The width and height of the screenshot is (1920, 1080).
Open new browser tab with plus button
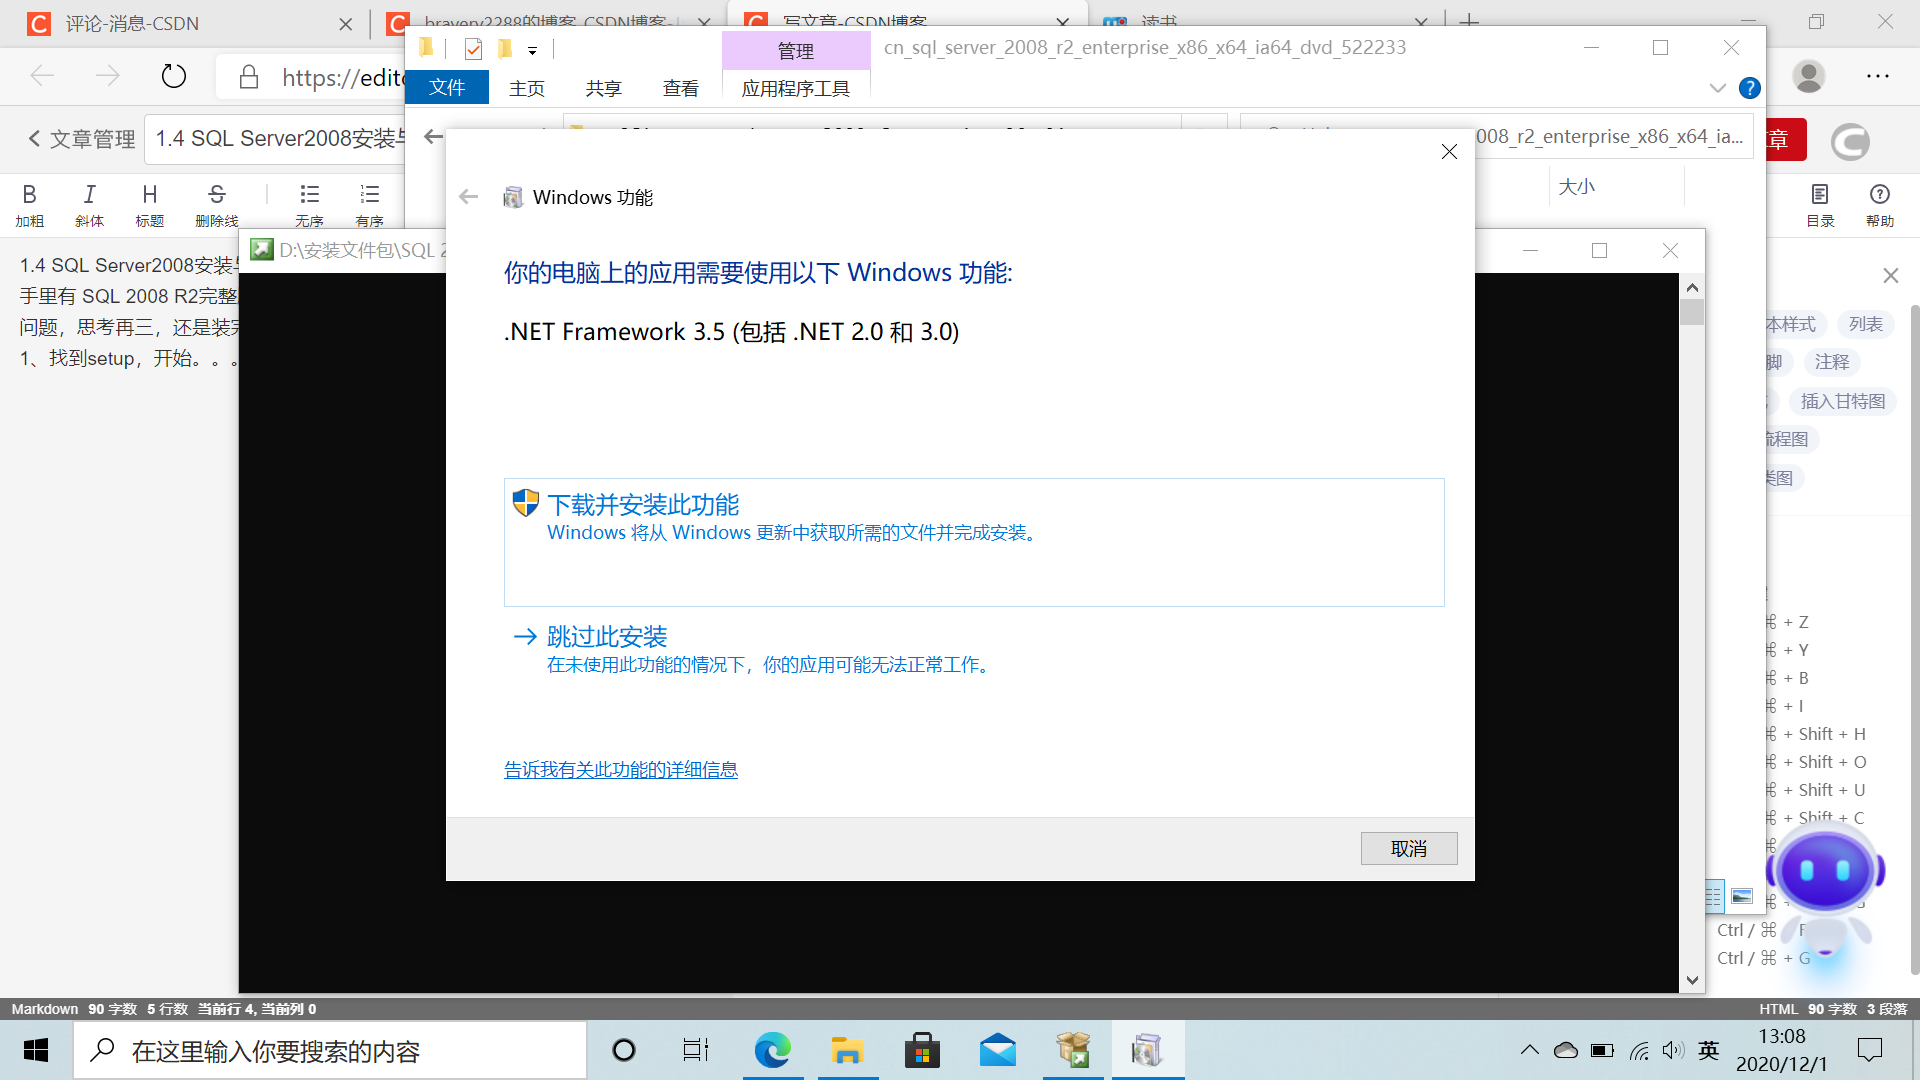(1469, 21)
